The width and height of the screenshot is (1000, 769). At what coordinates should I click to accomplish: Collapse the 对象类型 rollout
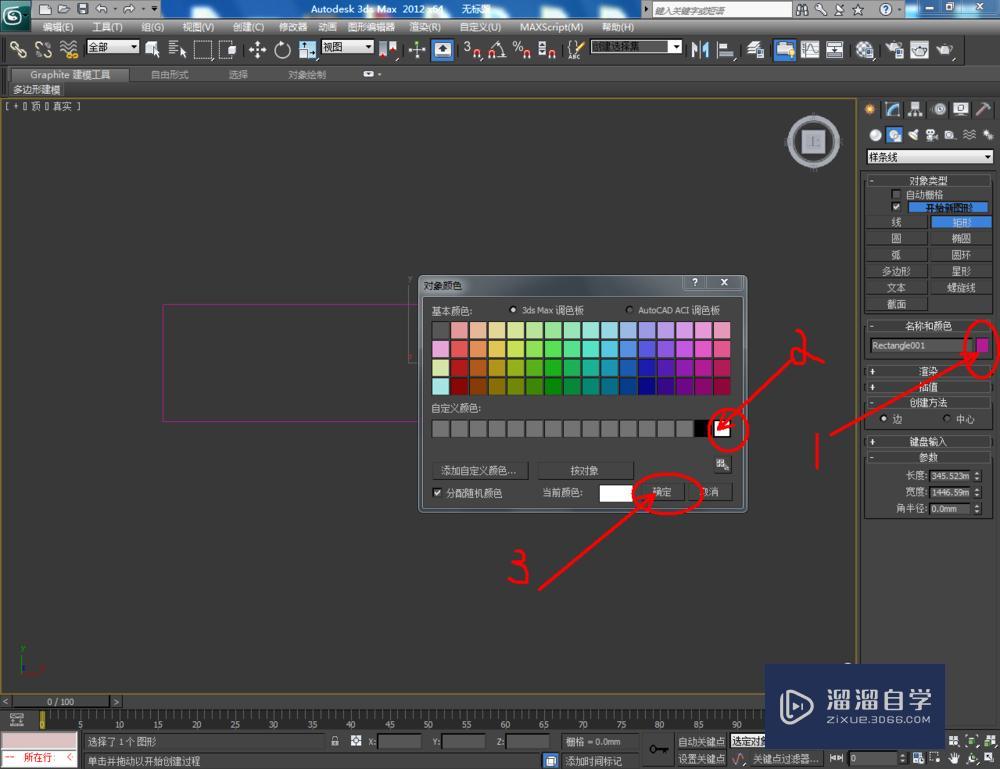pos(929,180)
